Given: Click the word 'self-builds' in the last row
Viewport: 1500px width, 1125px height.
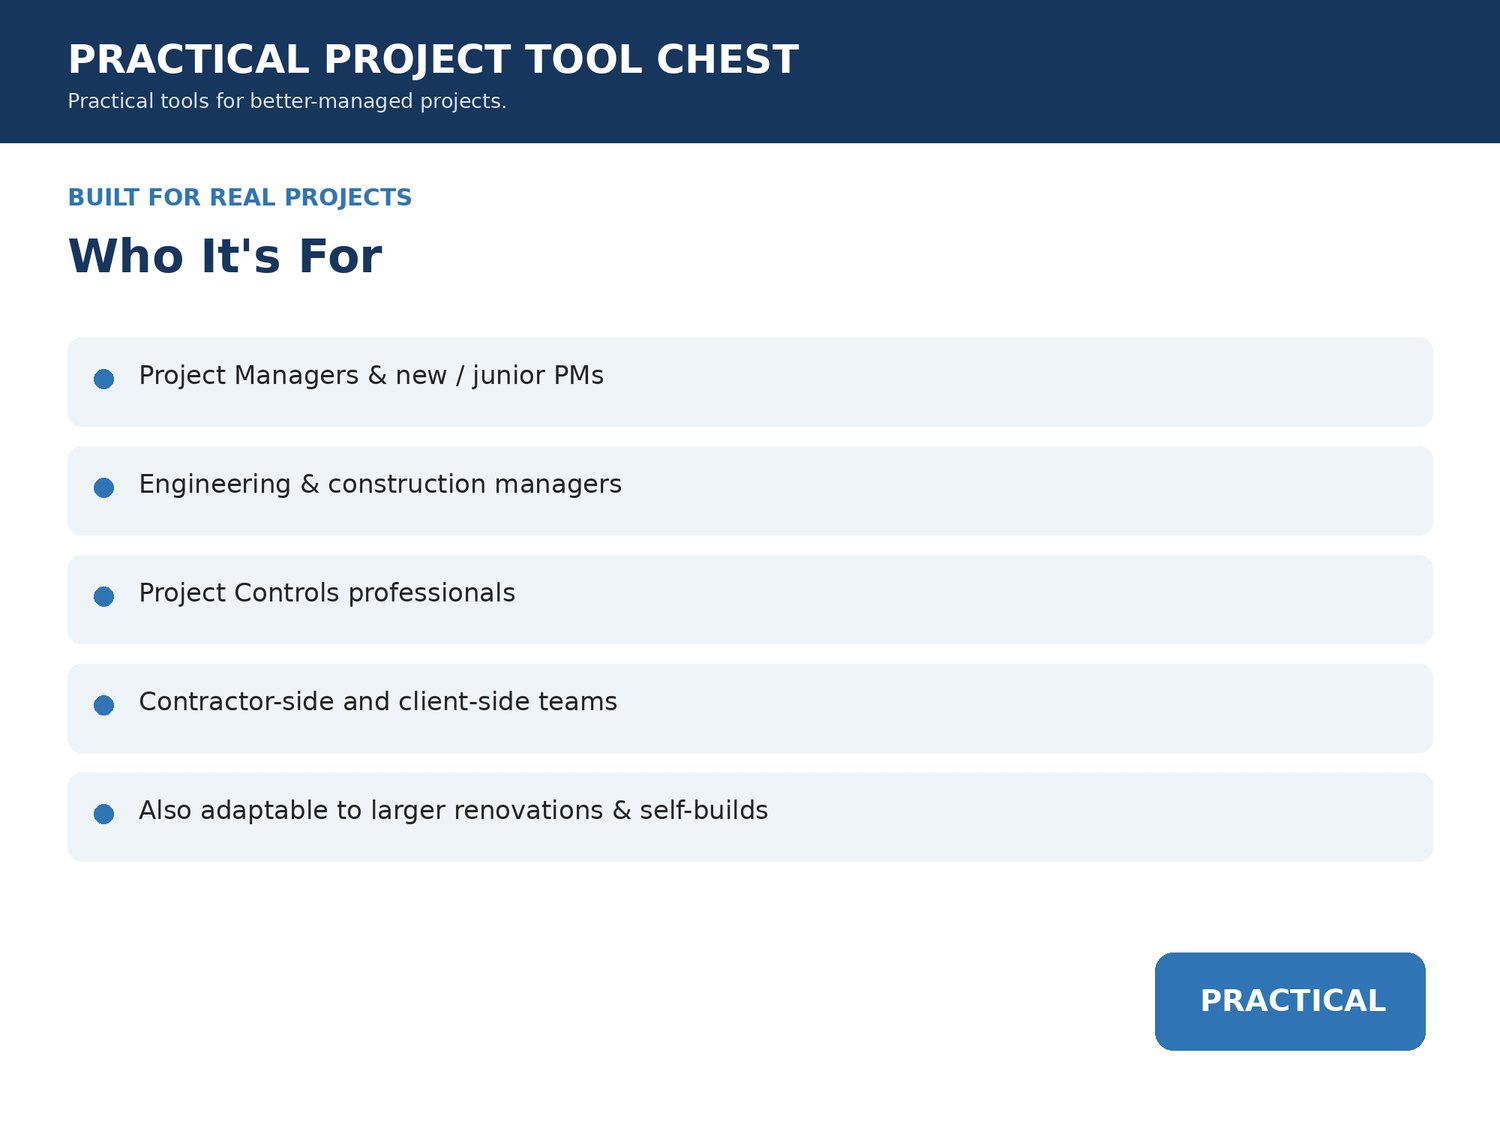Looking at the screenshot, I should [704, 811].
